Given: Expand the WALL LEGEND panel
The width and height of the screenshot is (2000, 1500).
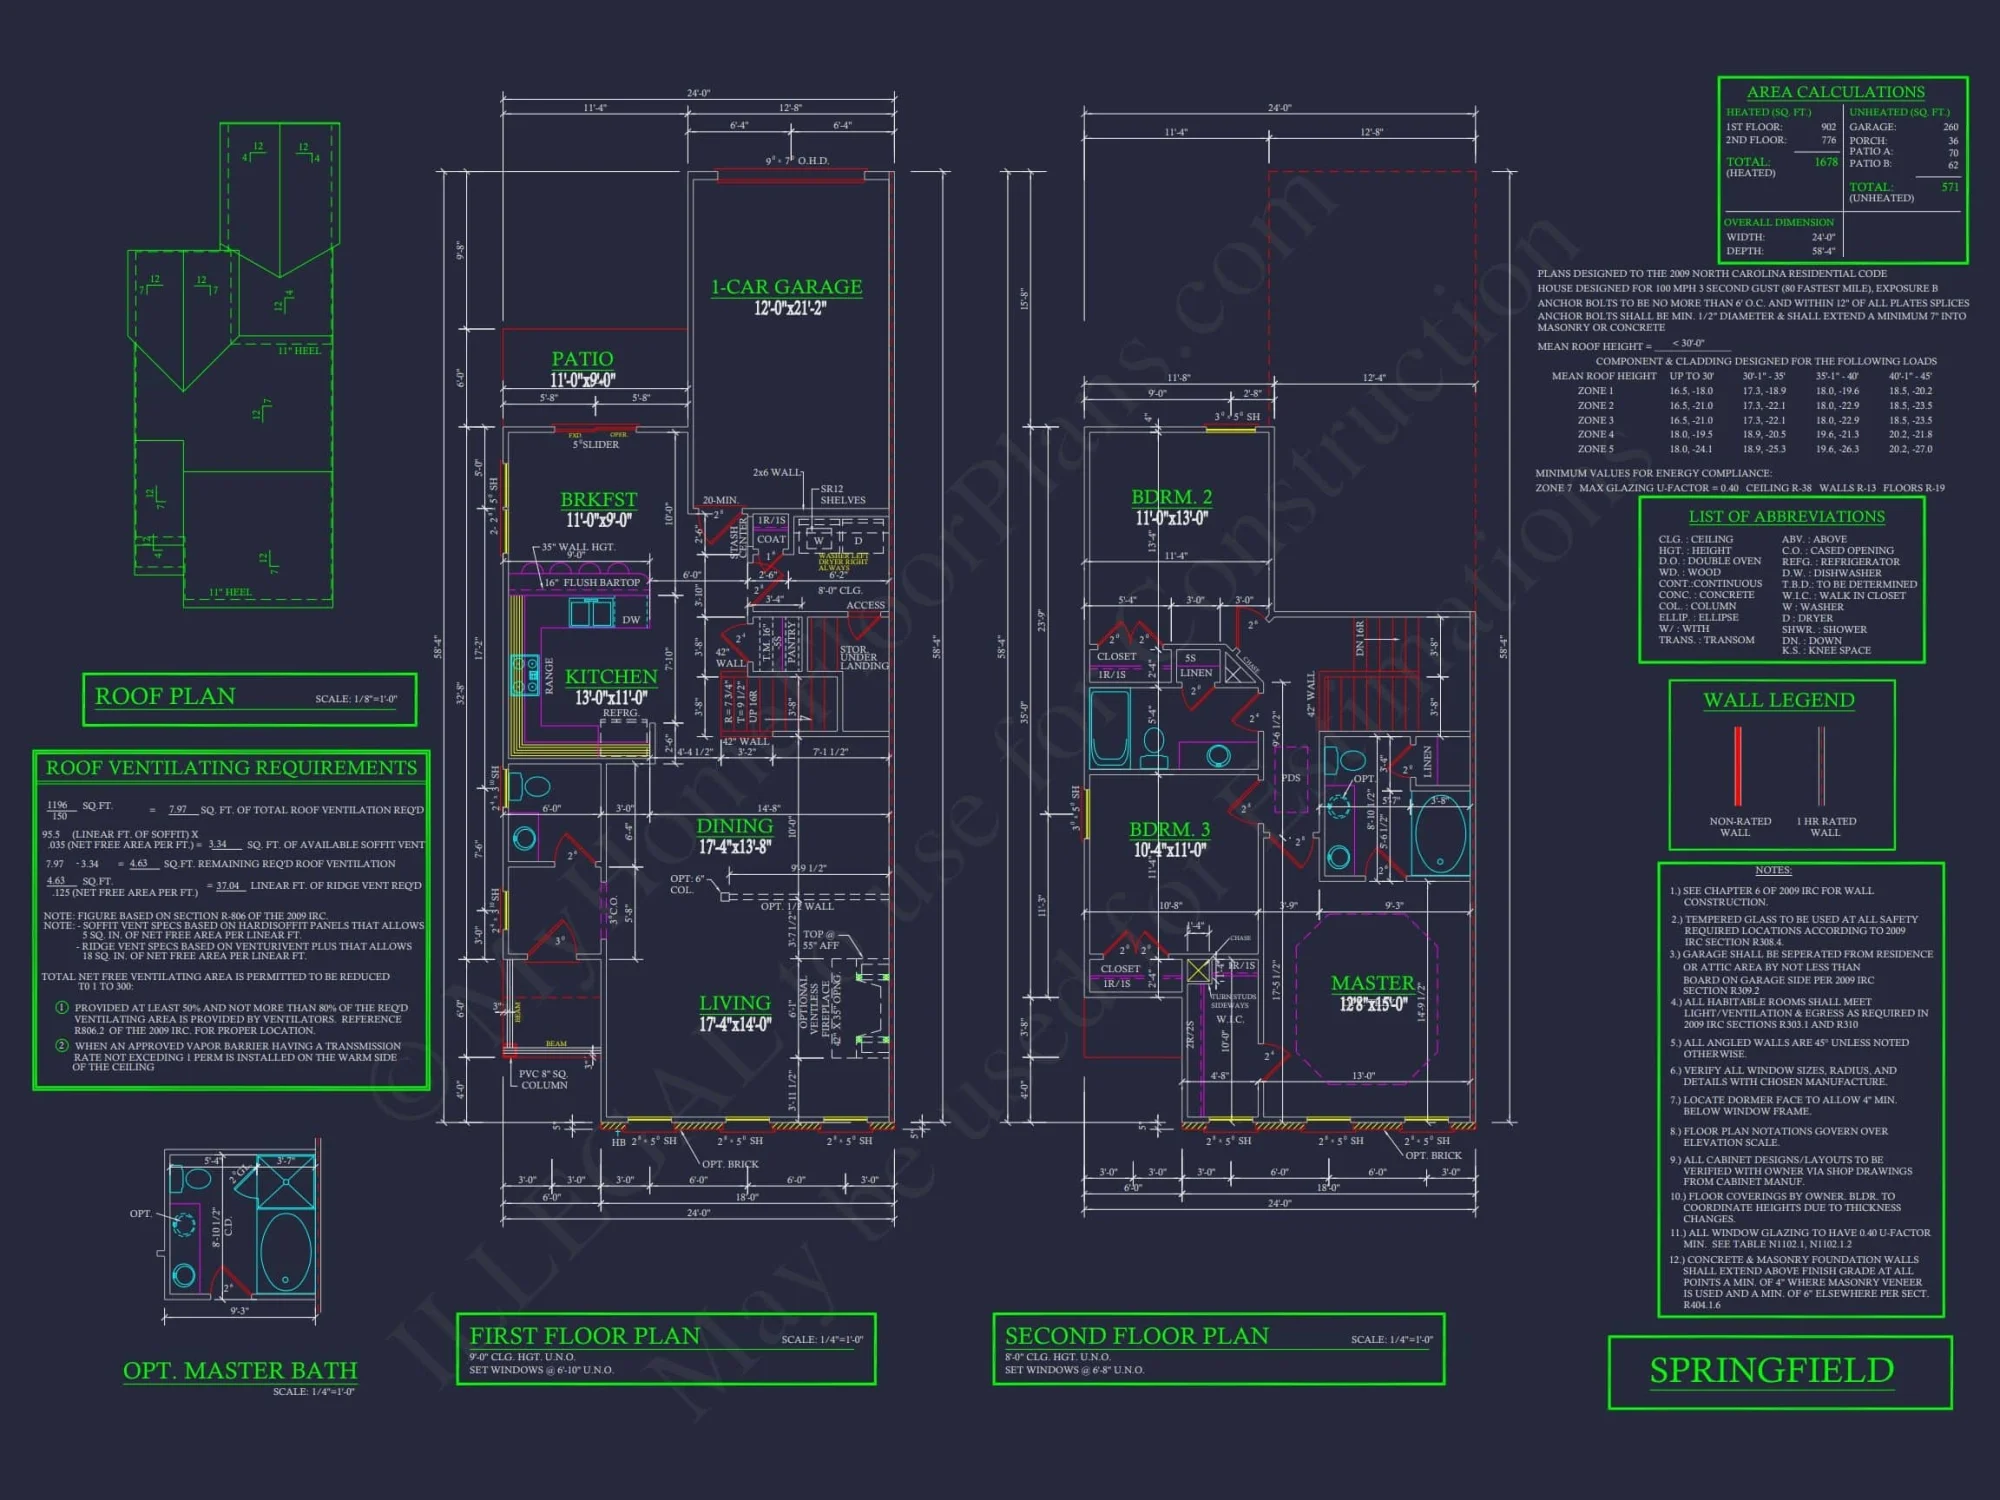Looking at the screenshot, I should 1778,700.
